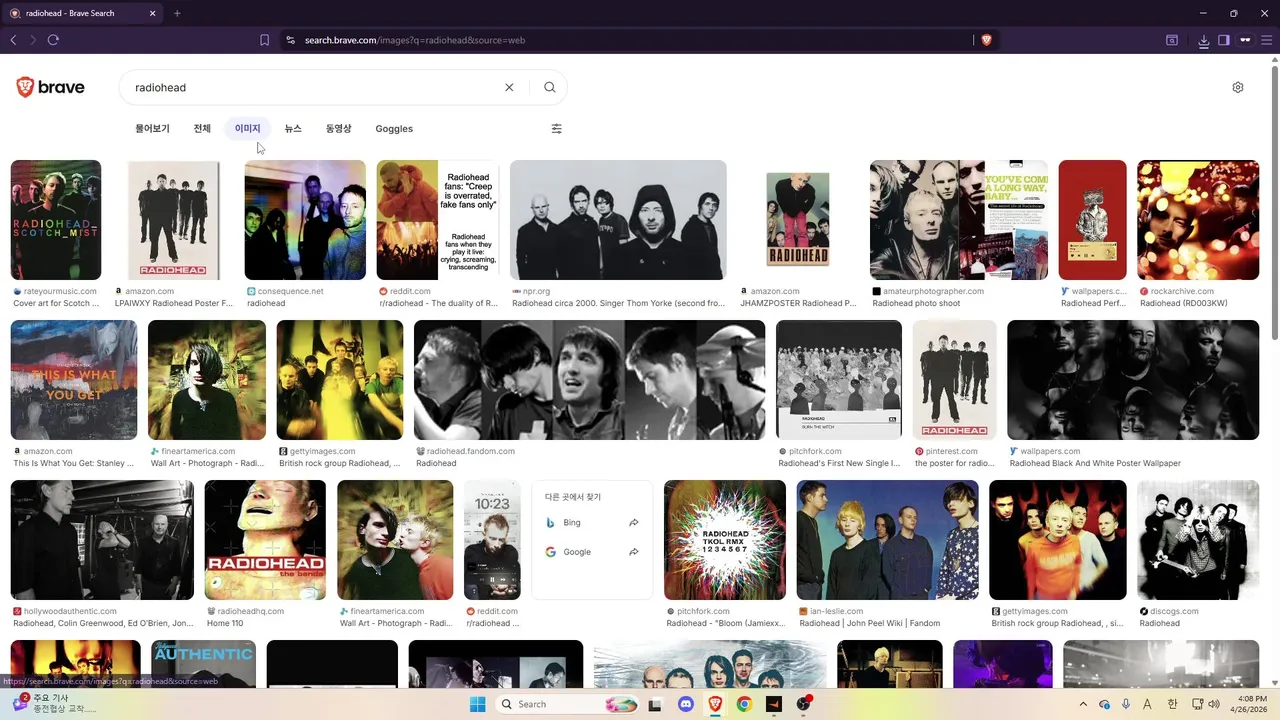Screen dimensions: 1280x720
Task: Open the radiohead.fandom.com collage image
Action: pyautogui.click(x=589, y=380)
